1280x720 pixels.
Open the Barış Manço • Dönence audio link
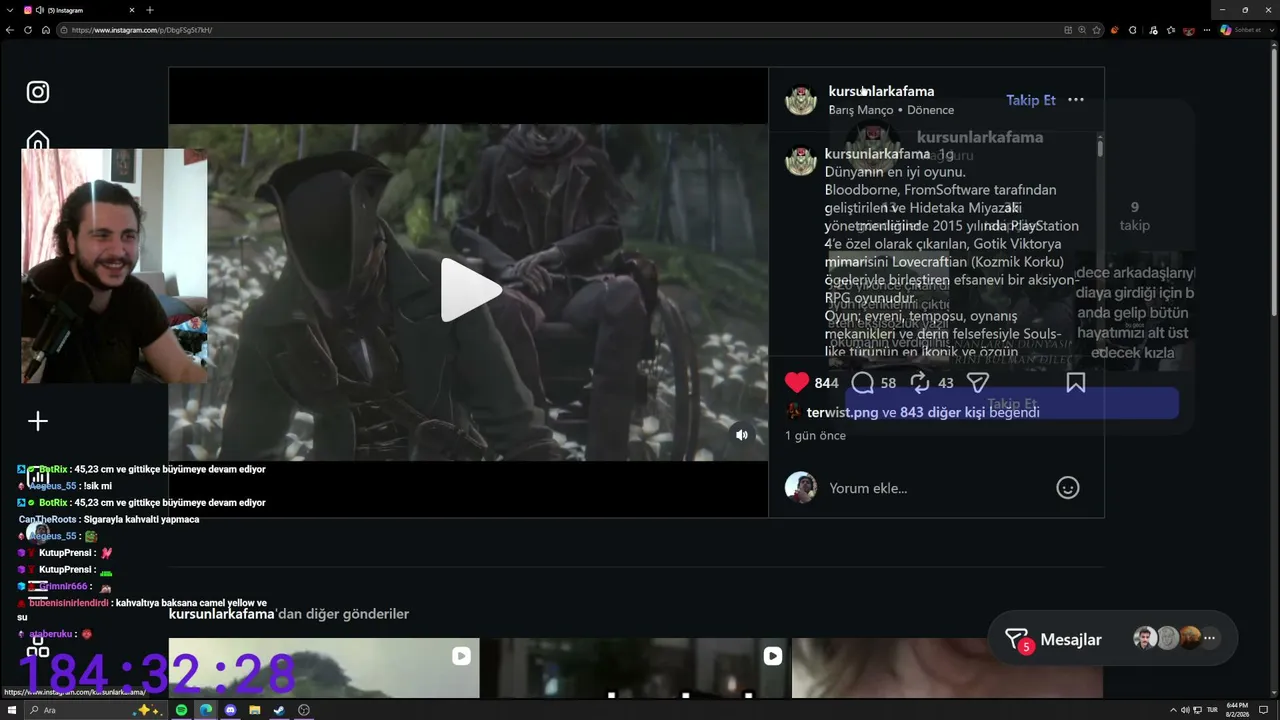[891, 110]
